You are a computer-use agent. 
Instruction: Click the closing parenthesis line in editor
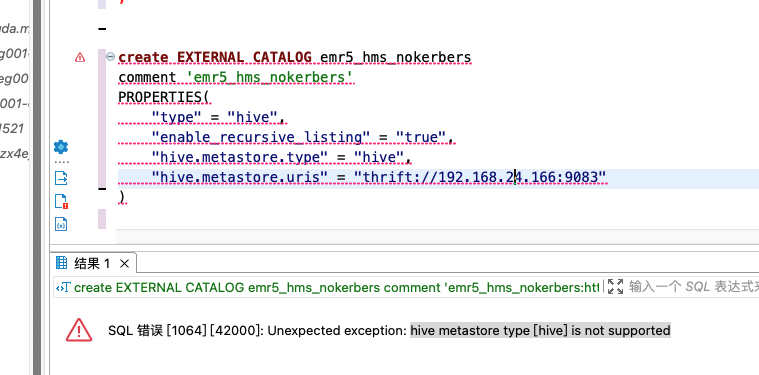pyautogui.click(x=121, y=197)
